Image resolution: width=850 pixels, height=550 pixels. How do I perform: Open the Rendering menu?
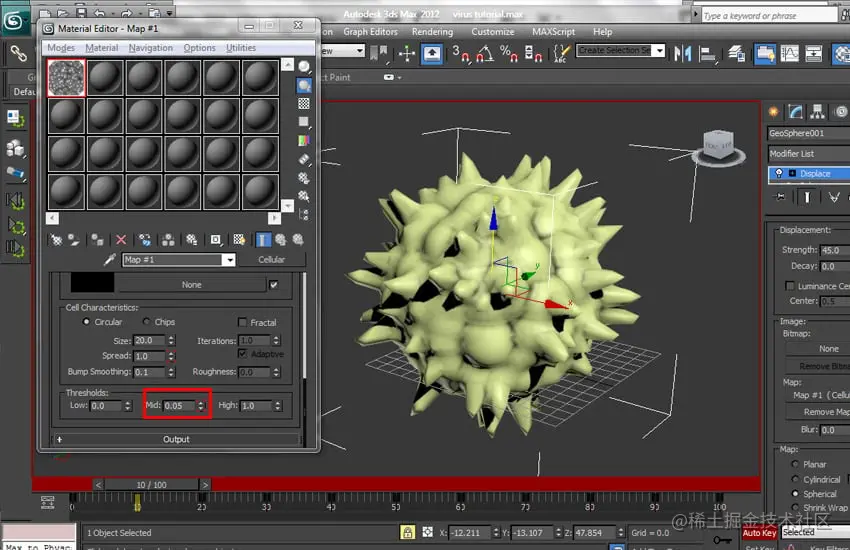pyautogui.click(x=432, y=32)
